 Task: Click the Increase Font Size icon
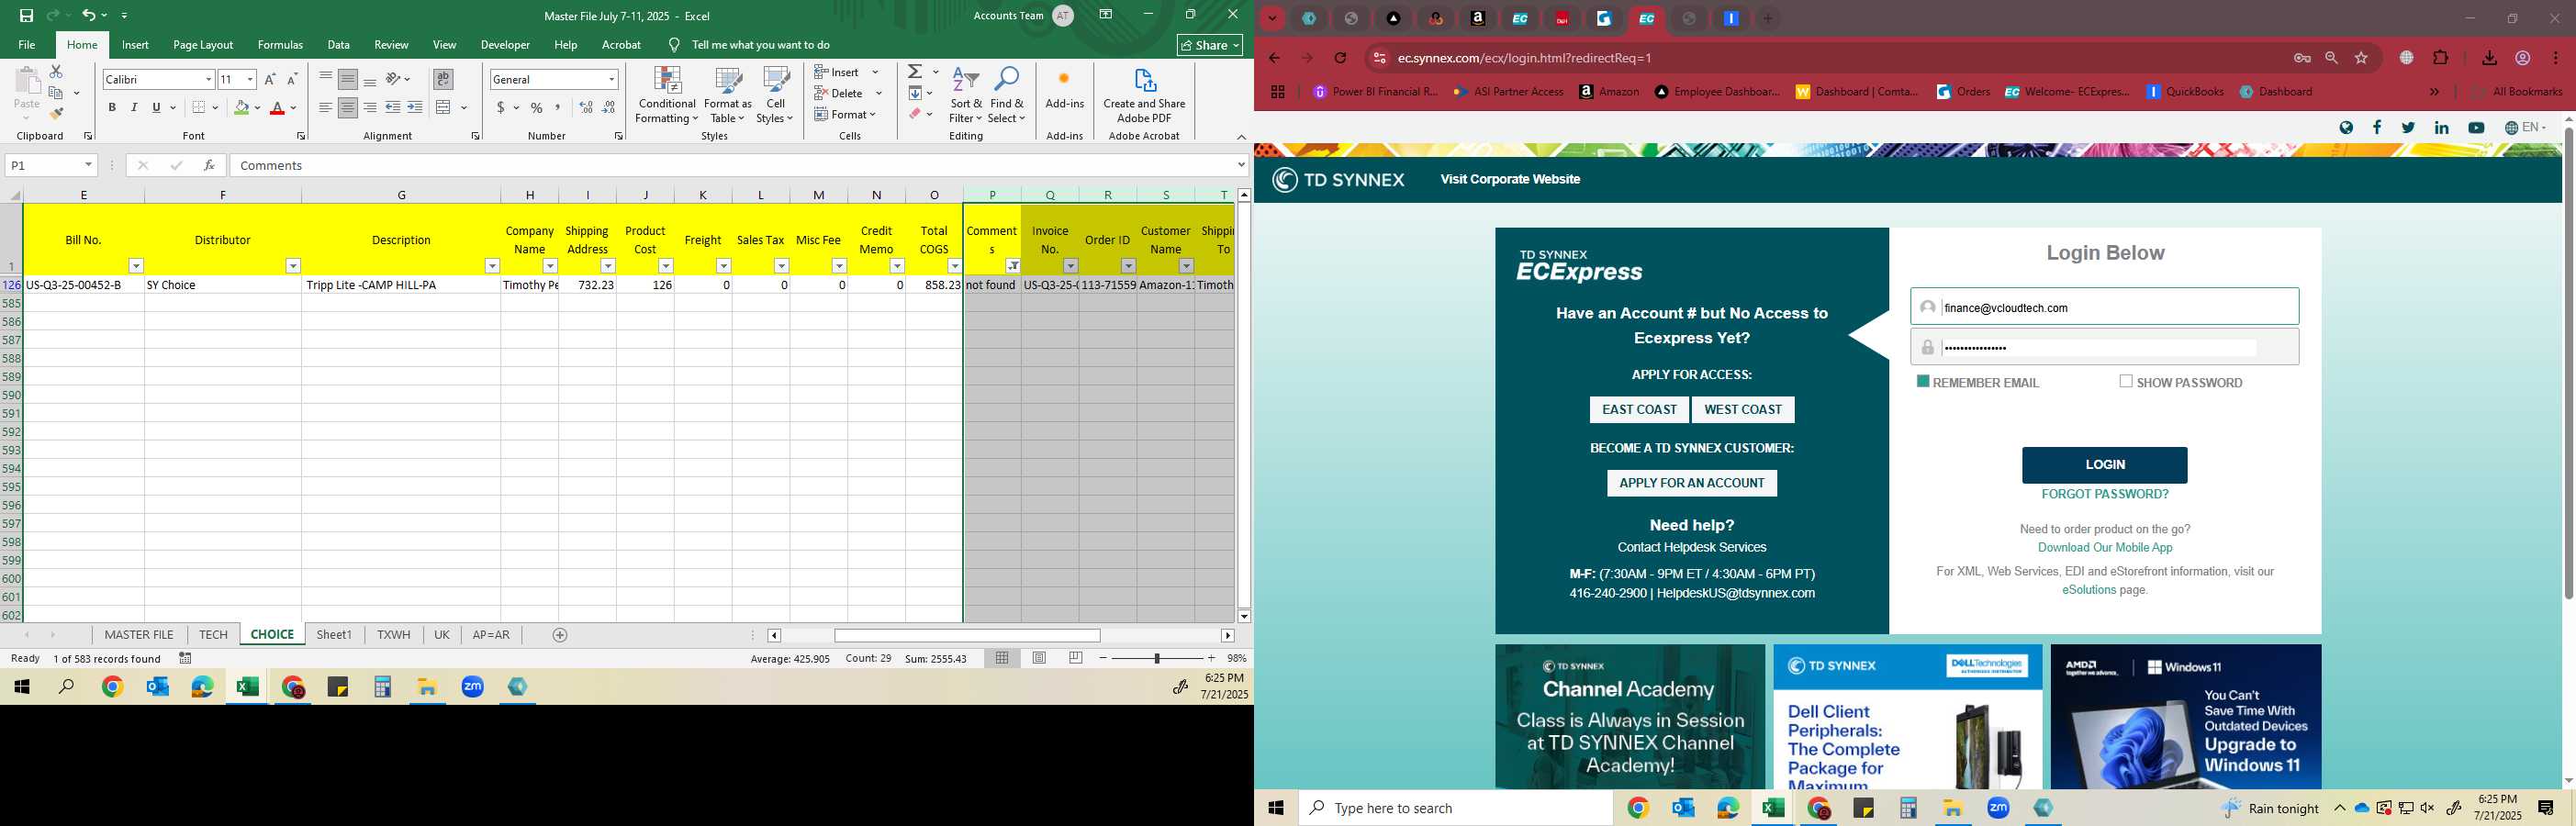point(270,79)
